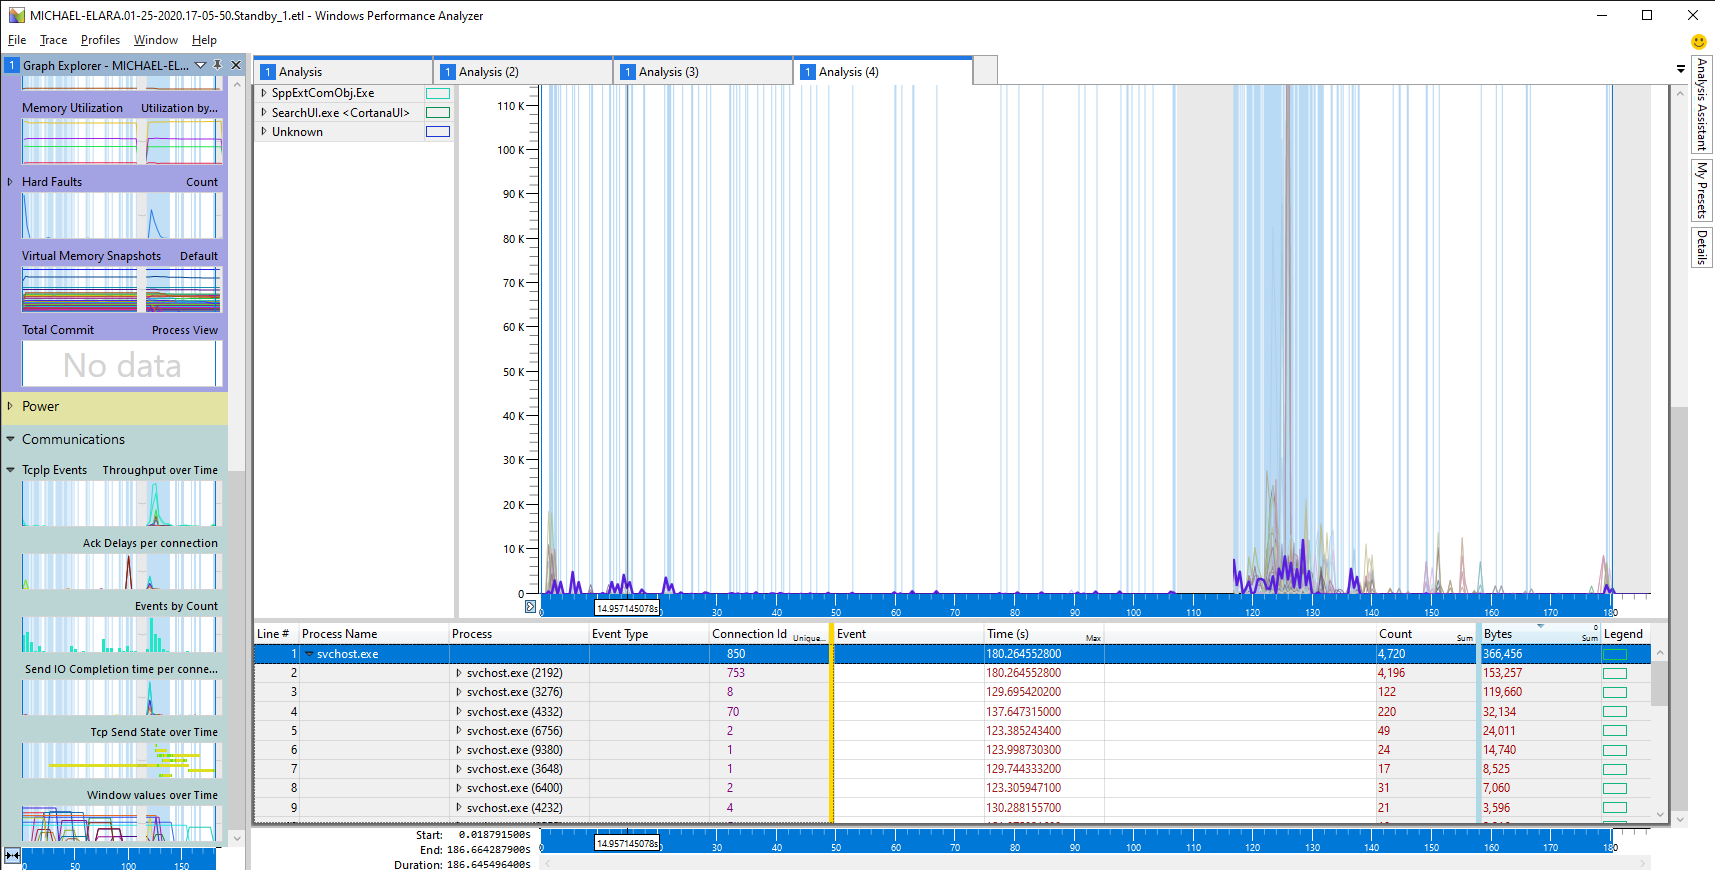Open the Window menu

pyautogui.click(x=156, y=40)
